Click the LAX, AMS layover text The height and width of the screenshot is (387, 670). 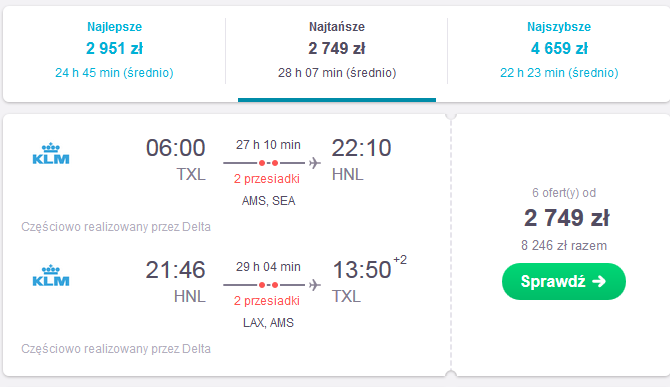click(x=268, y=322)
